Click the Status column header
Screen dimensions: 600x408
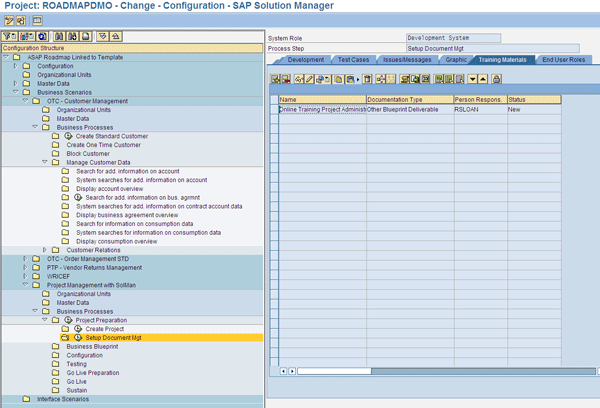click(x=534, y=100)
